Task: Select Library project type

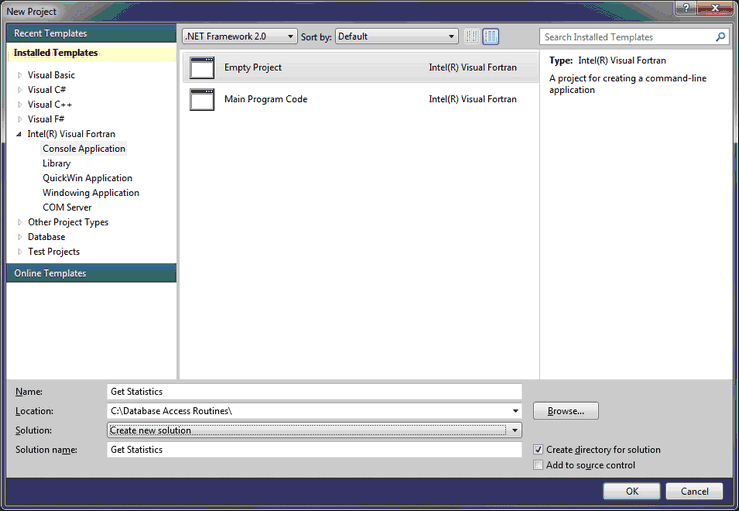Action: pyautogui.click(x=57, y=164)
